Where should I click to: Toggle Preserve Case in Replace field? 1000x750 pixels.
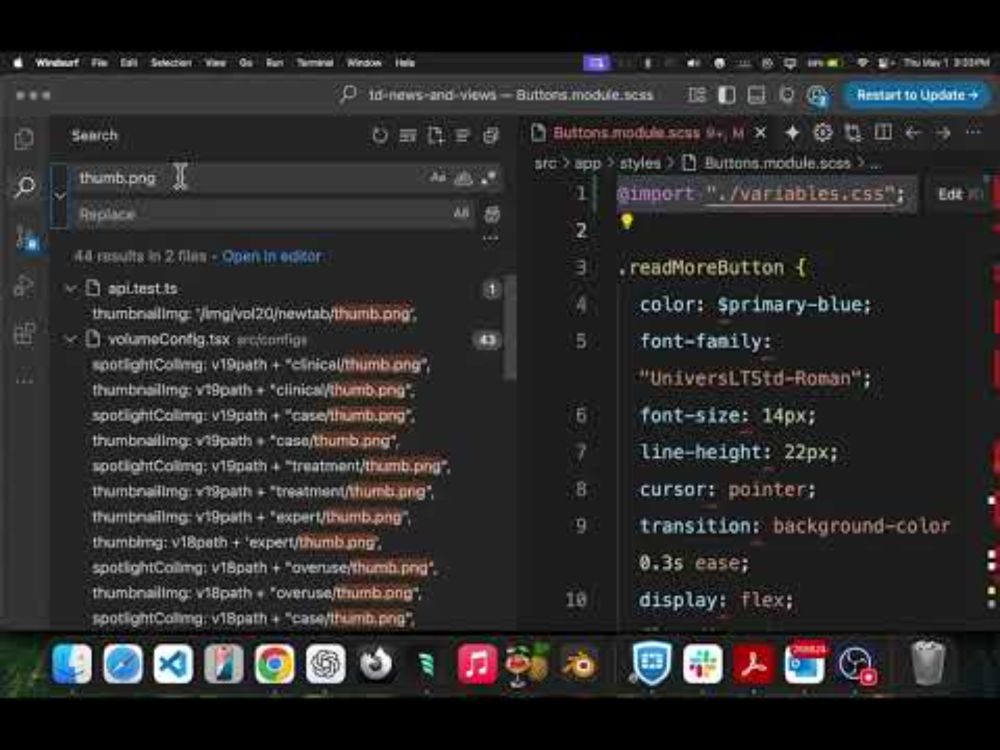tap(461, 214)
